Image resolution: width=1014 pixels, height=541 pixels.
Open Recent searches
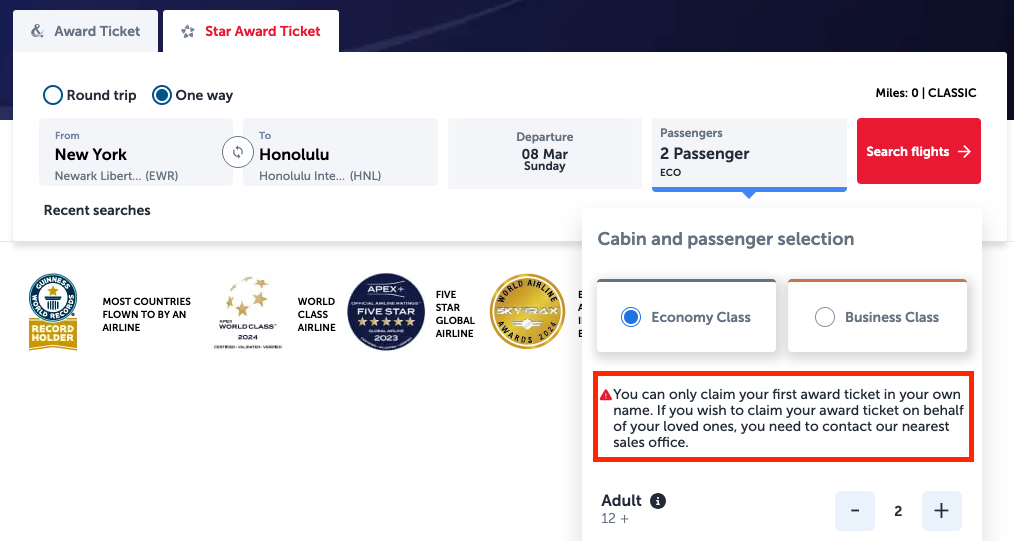[x=97, y=210]
